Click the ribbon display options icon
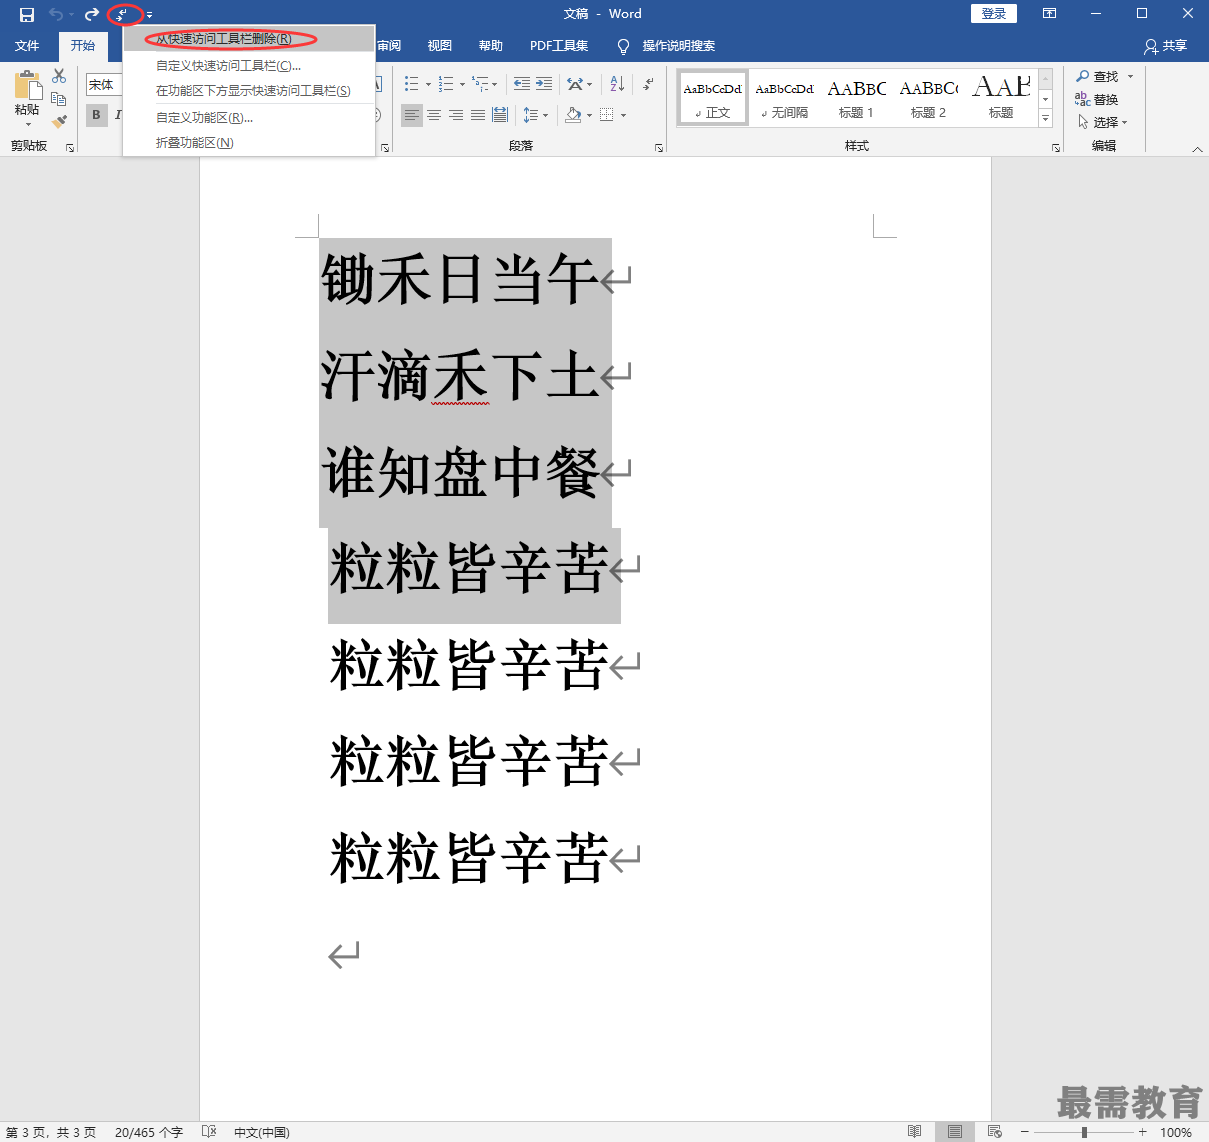This screenshot has width=1209, height=1142. click(x=1049, y=14)
